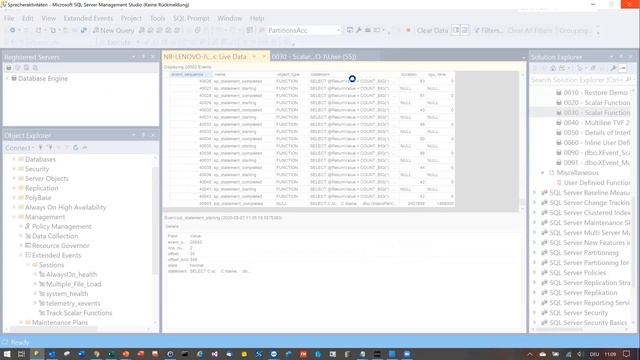Viewport: 640px width, 360px height.
Task: Open the Filters dialog button
Action: 489,30
